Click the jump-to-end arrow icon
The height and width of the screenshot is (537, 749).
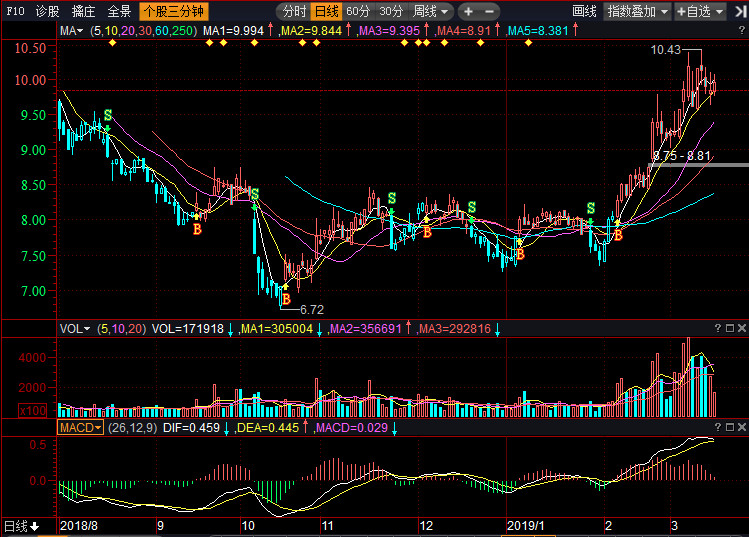coord(740,11)
